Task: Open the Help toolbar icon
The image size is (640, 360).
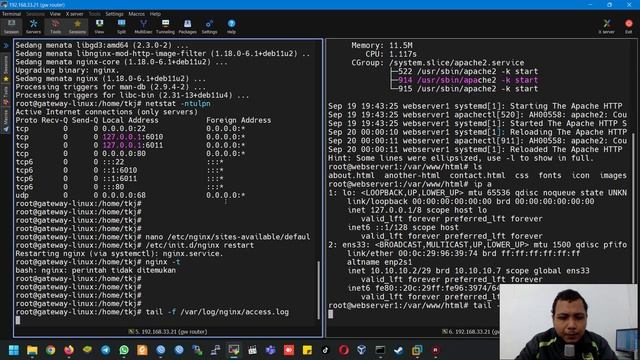Action: tap(231, 27)
